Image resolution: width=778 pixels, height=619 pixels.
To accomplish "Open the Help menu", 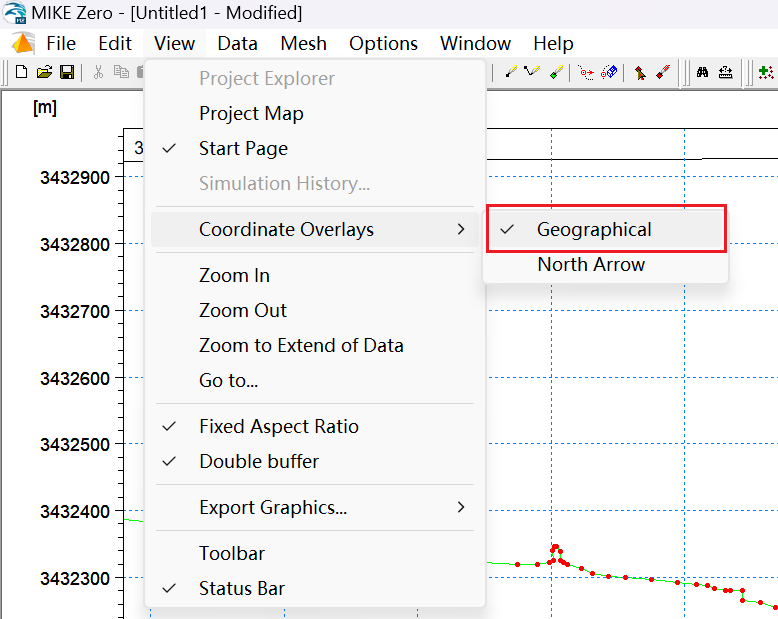I will [553, 44].
